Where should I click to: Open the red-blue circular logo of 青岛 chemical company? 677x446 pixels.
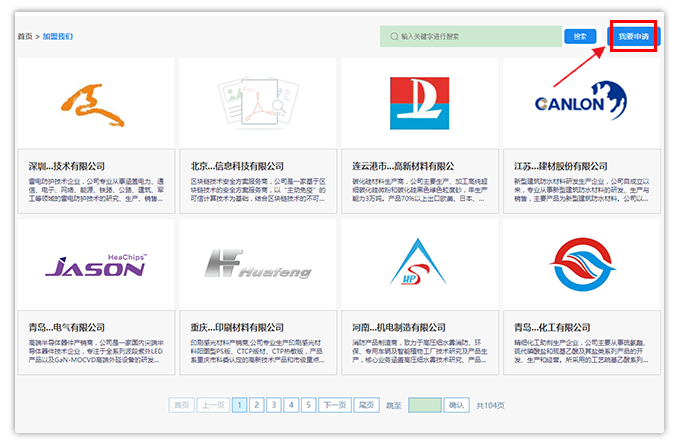[x=582, y=264]
